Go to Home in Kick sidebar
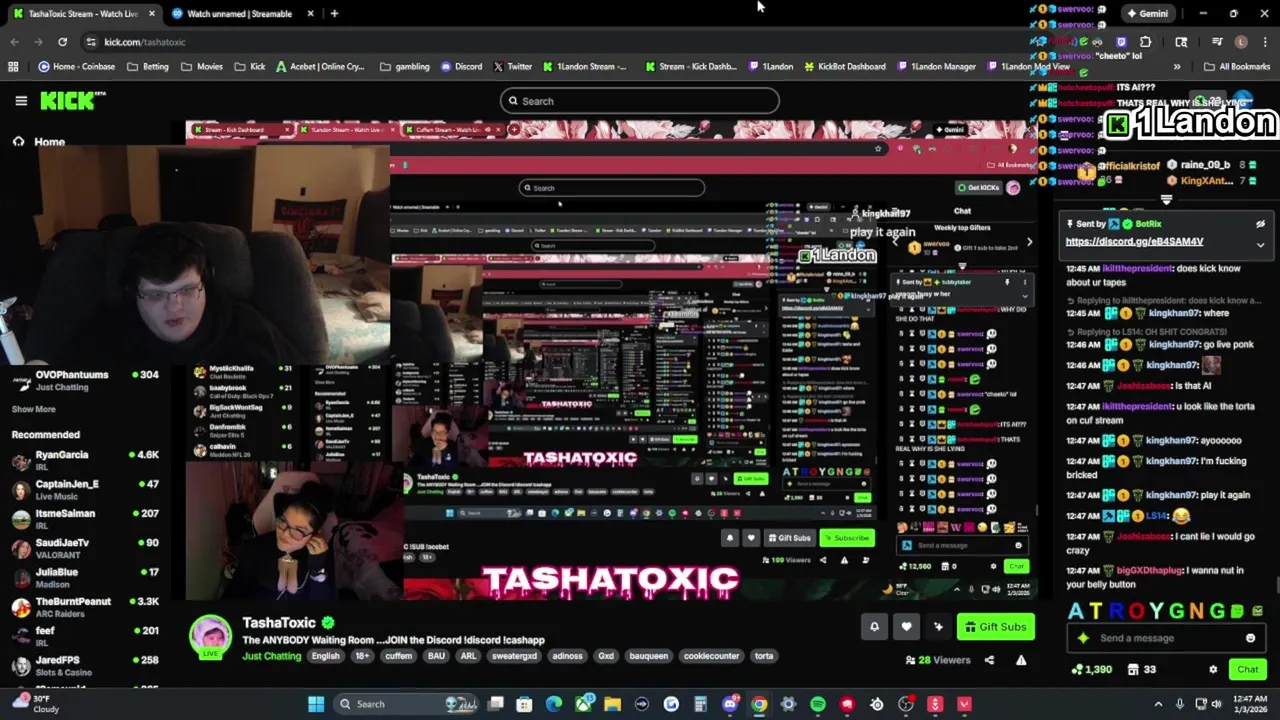 click(x=38, y=142)
